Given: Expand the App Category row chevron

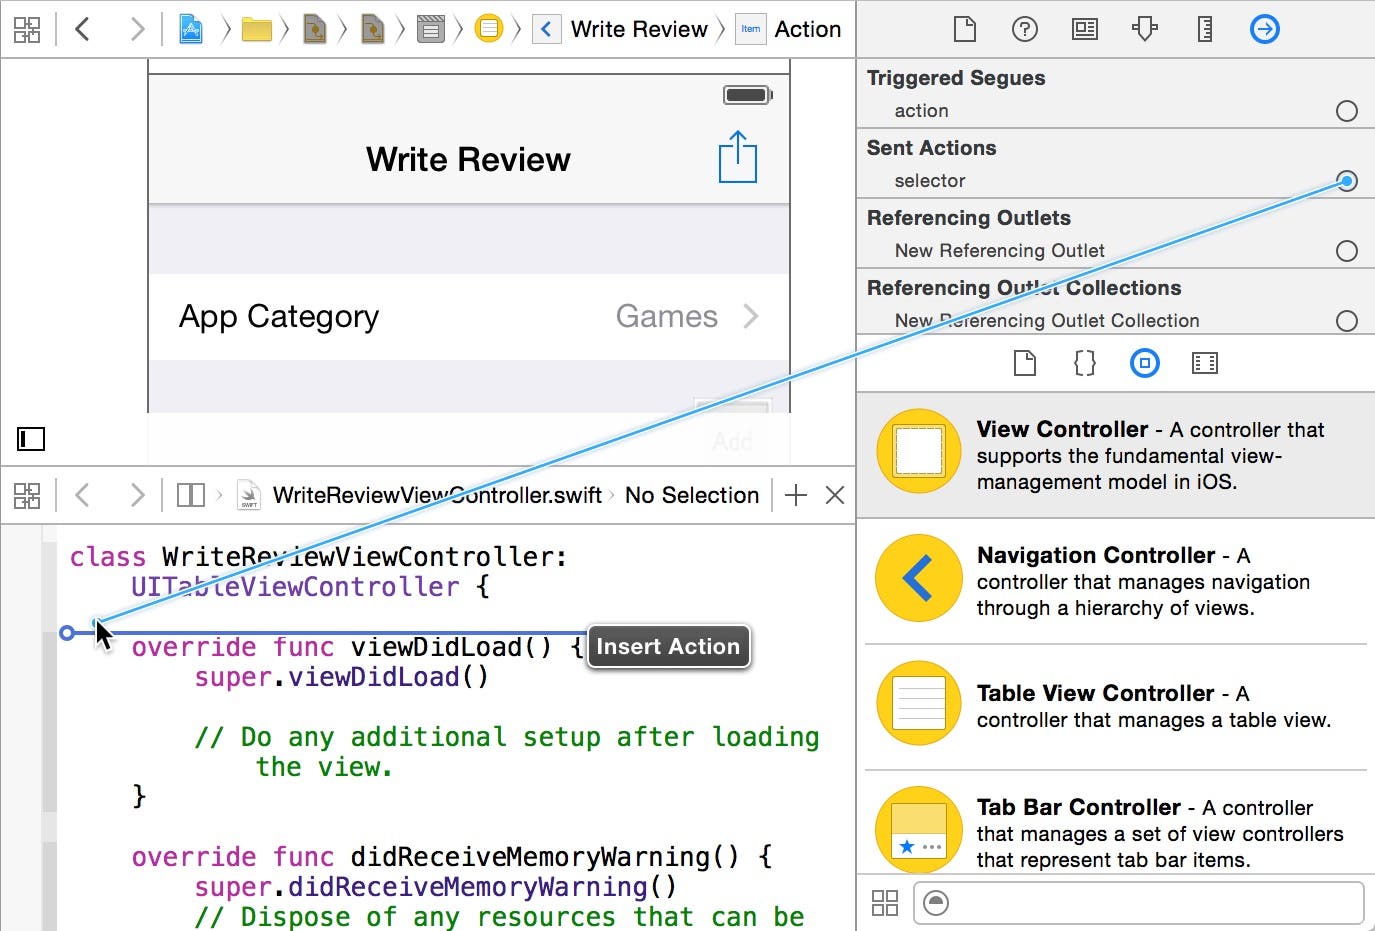Looking at the screenshot, I should click(x=751, y=317).
